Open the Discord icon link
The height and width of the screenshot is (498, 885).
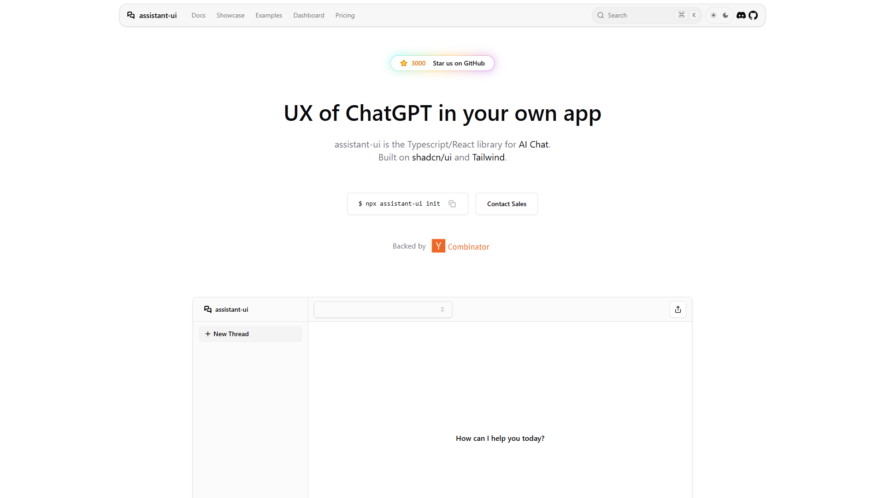741,15
